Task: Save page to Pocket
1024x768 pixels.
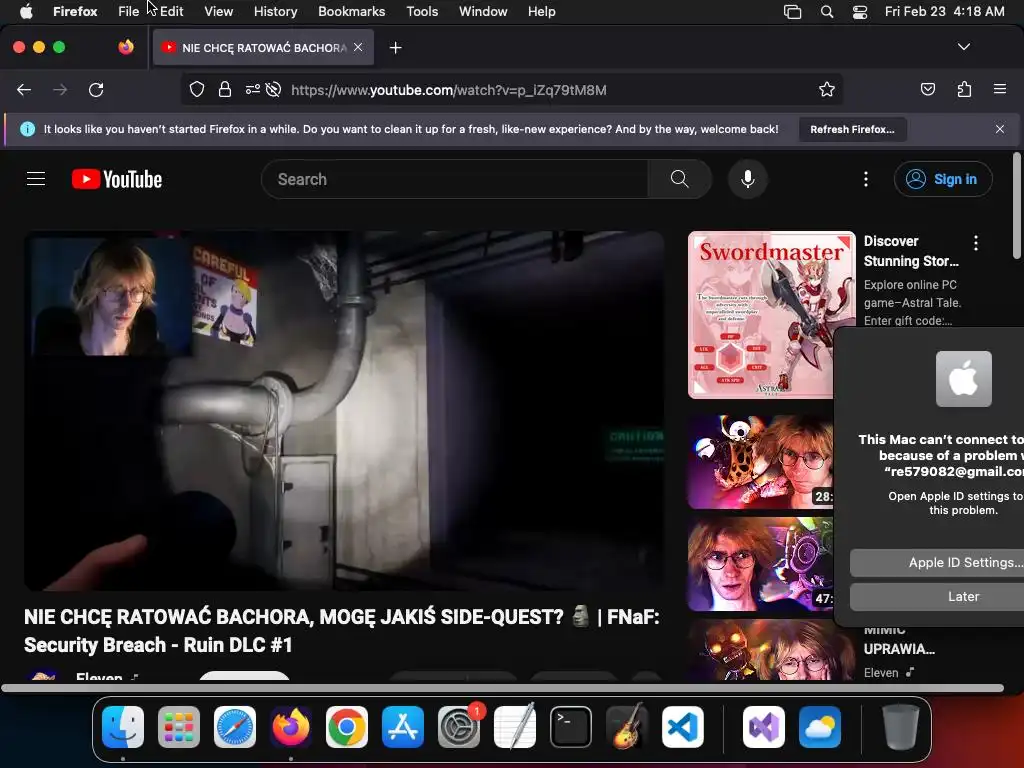Action: (927, 89)
